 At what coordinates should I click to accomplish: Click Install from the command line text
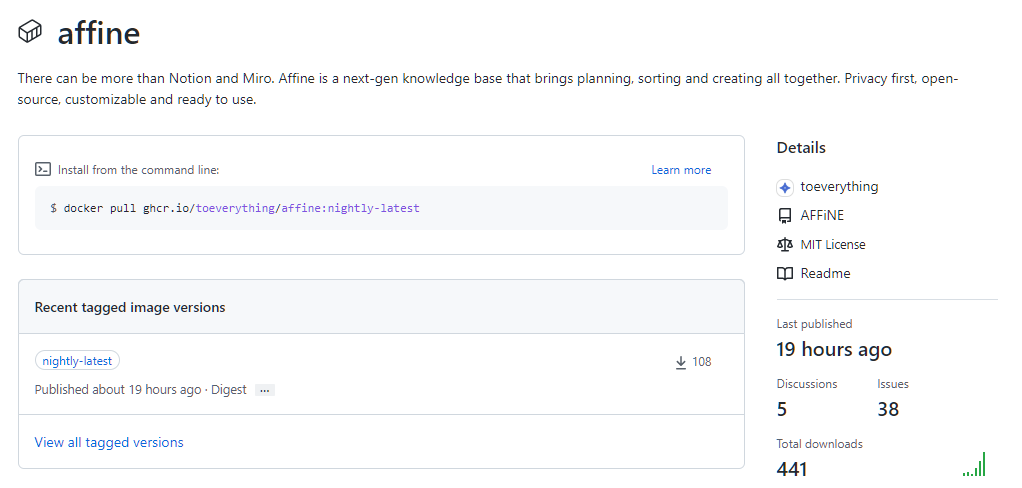(138, 170)
